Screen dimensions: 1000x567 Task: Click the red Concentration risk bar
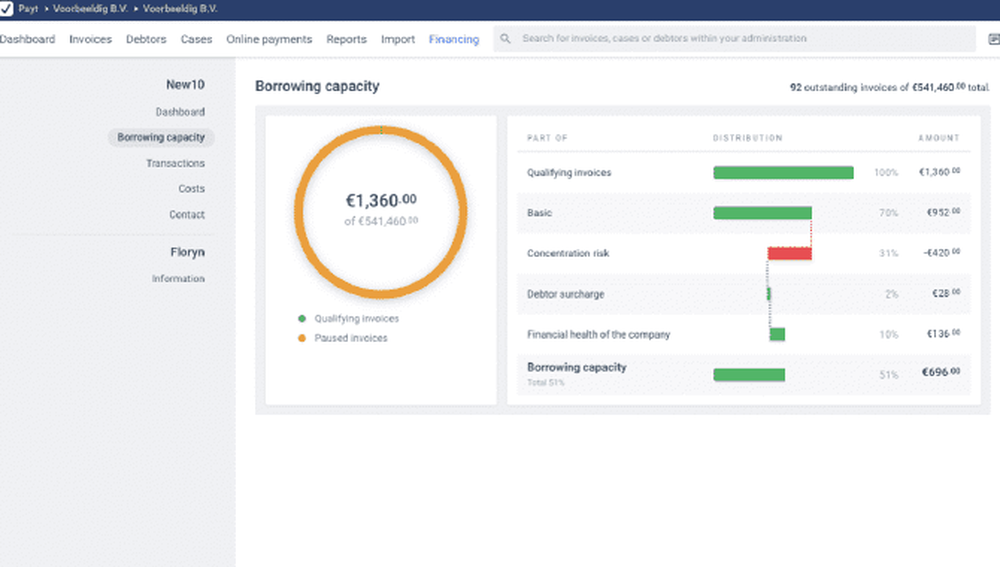tap(789, 254)
